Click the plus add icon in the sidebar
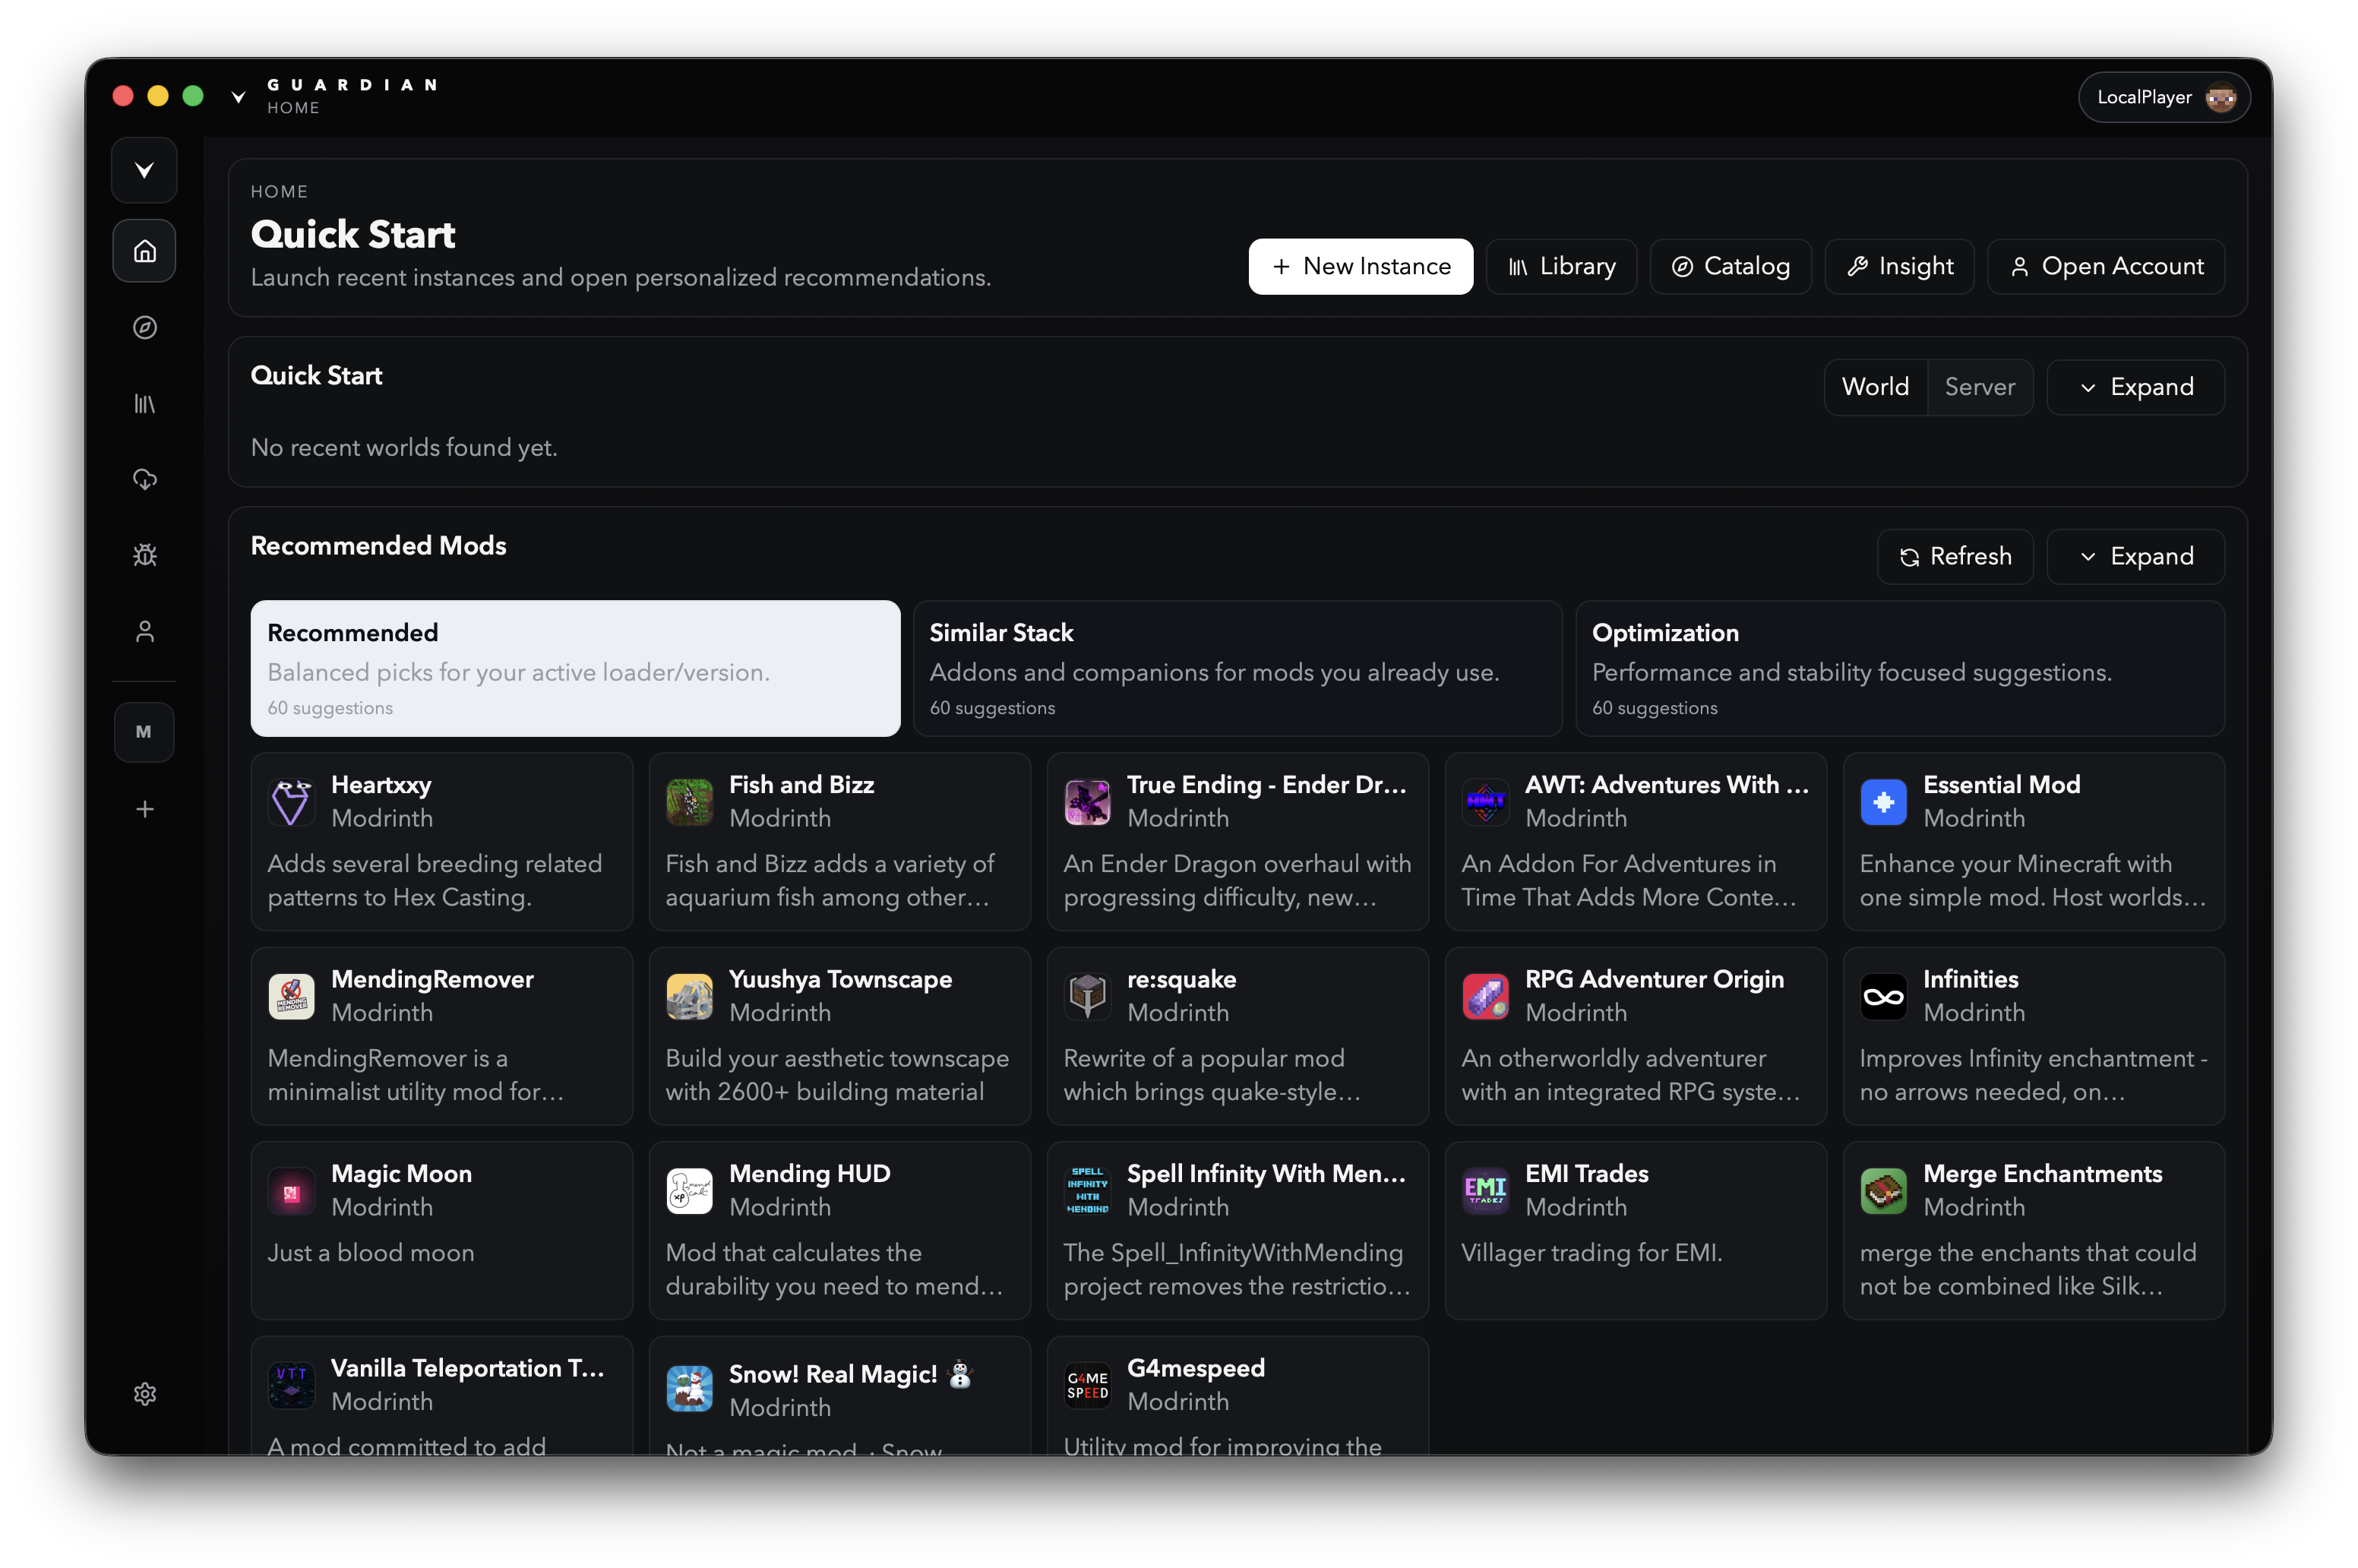Viewport: 2358px width, 1568px height. pyautogui.click(x=145, y=809)
